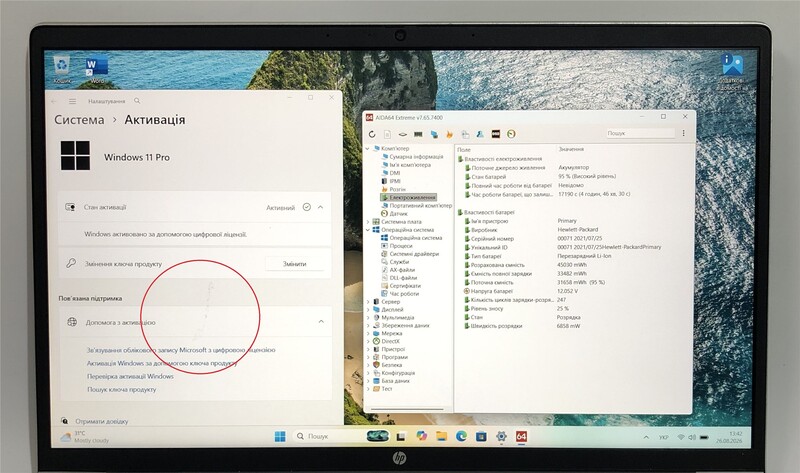Select Пристрої in the tree

(x=393, y=349)
